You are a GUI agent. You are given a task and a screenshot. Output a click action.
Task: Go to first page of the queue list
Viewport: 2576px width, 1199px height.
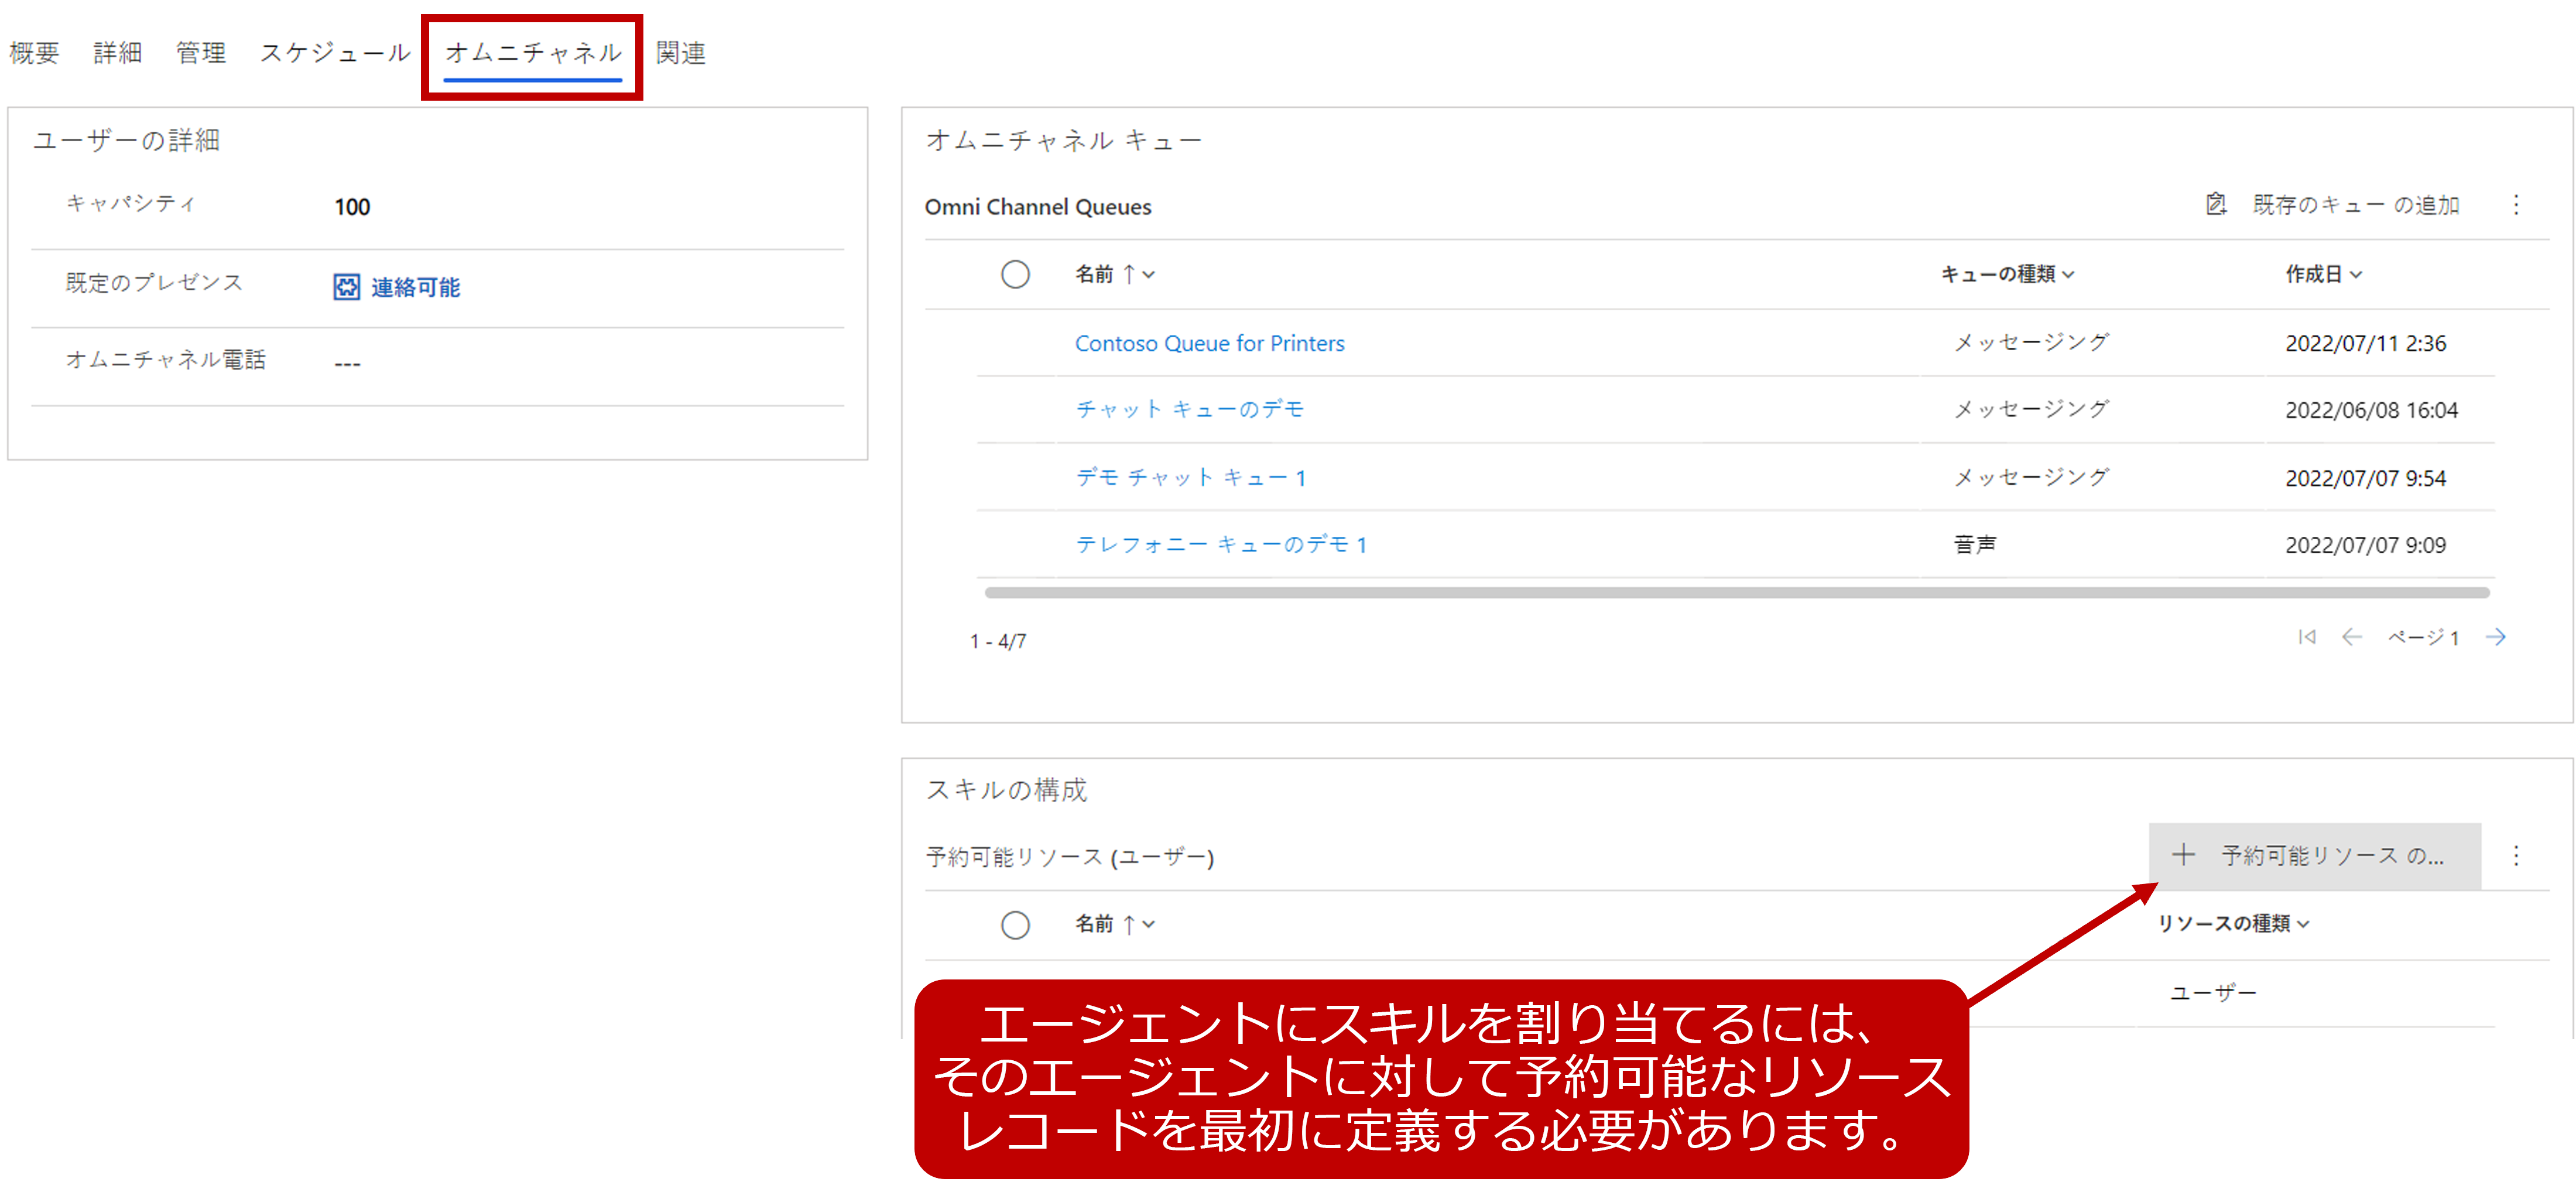tap(2306, 637)
